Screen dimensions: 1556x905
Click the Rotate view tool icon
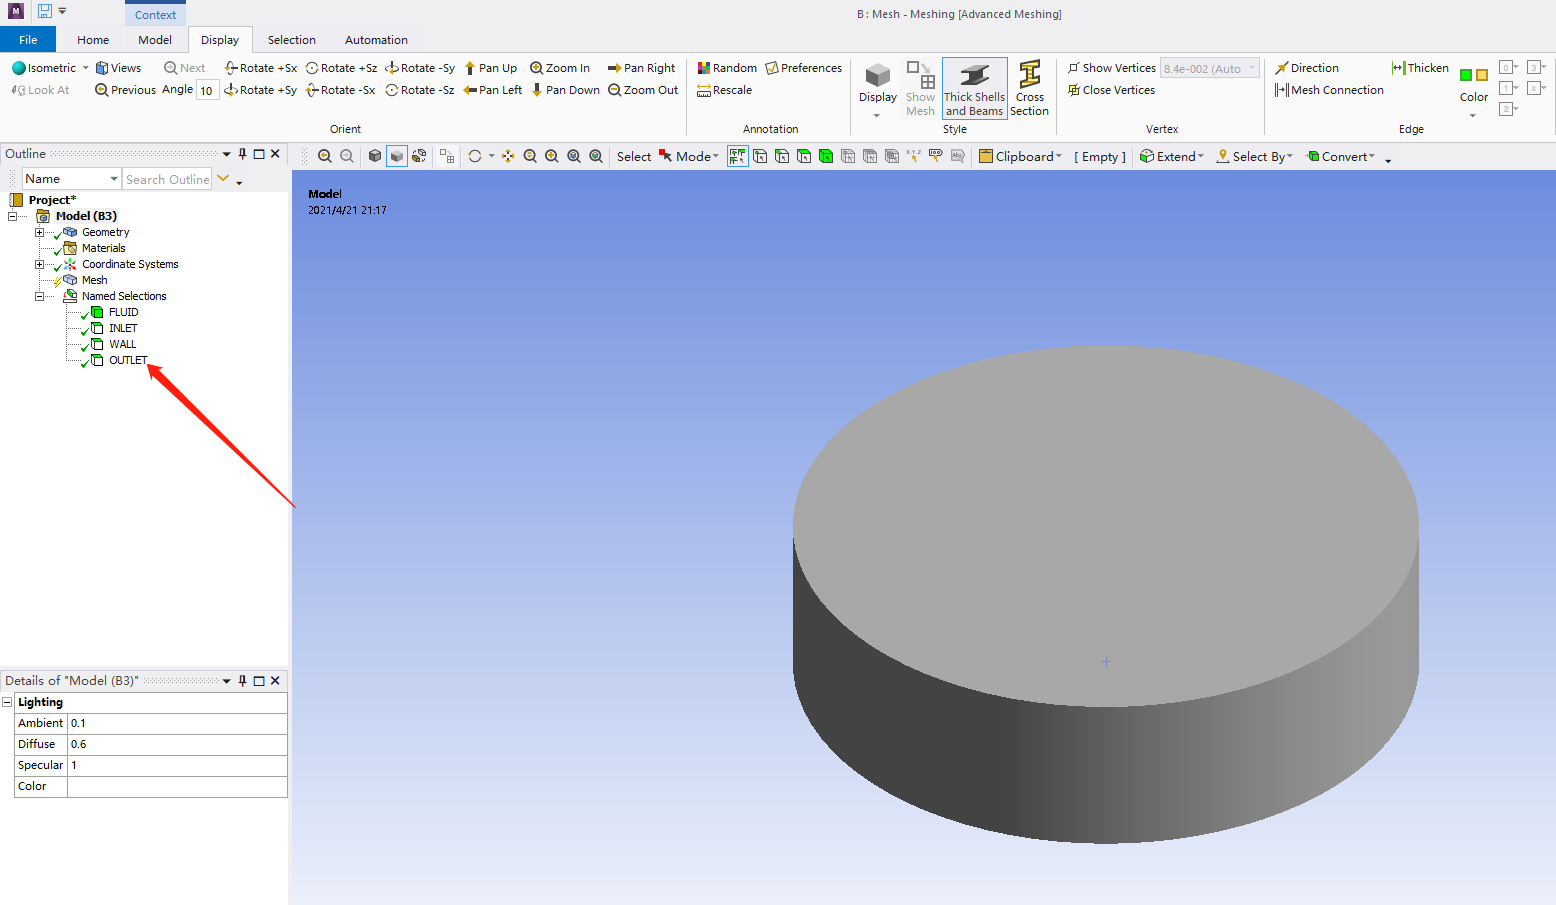(475, 156)
